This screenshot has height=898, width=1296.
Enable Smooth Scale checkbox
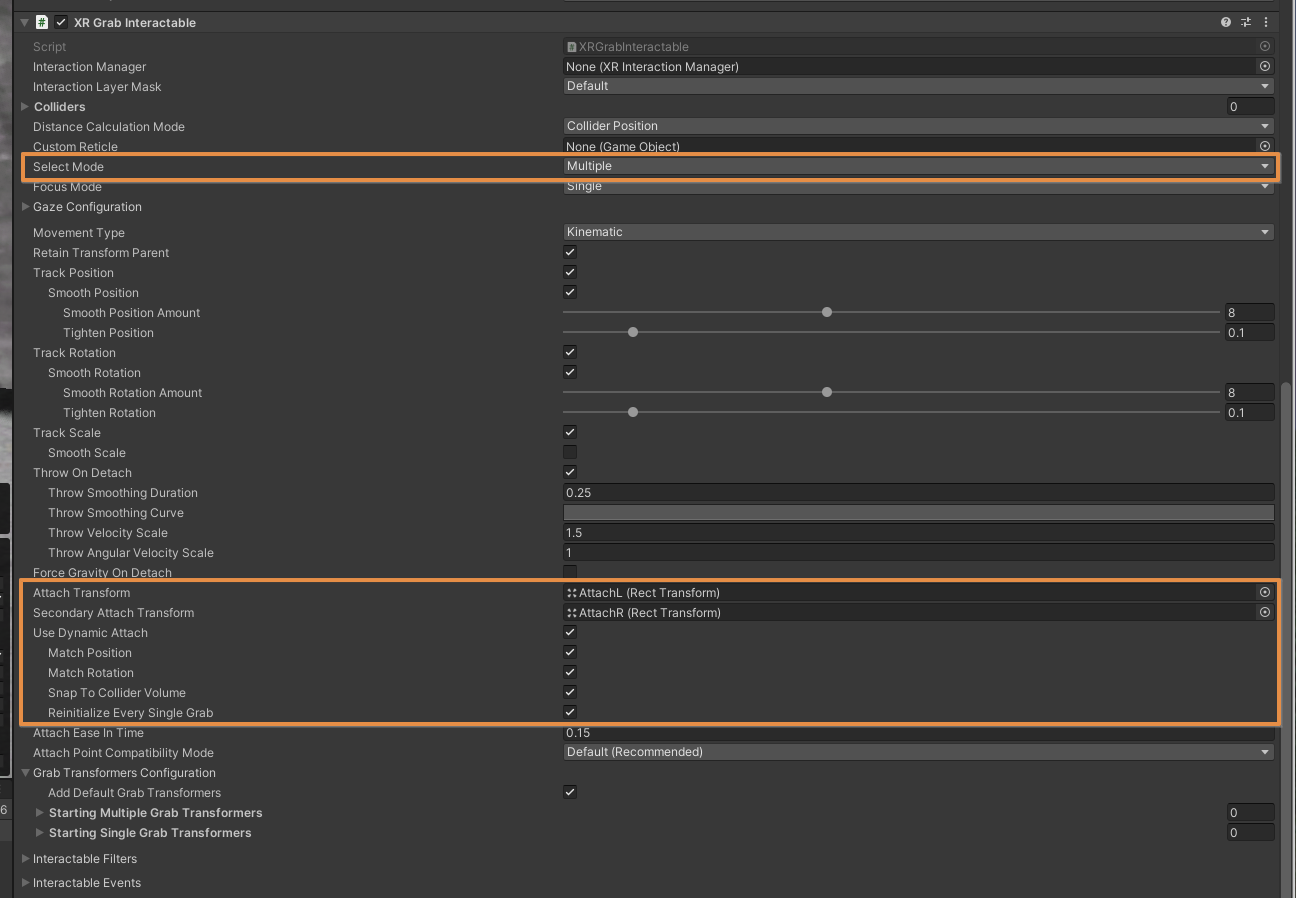570,452
